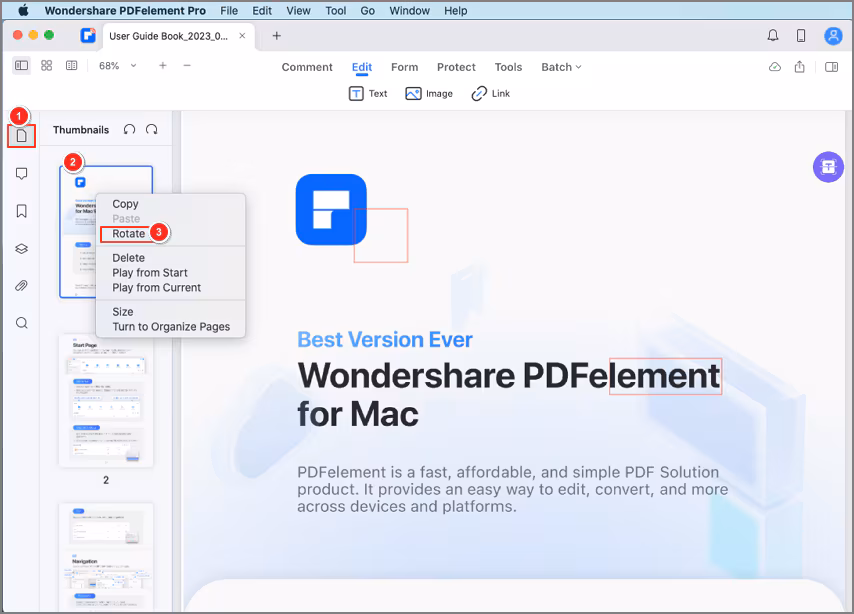The width and height of the screenshot is (854, 614).
Task: Open the Search panel magnifier icon
Action: coord(21,323)
